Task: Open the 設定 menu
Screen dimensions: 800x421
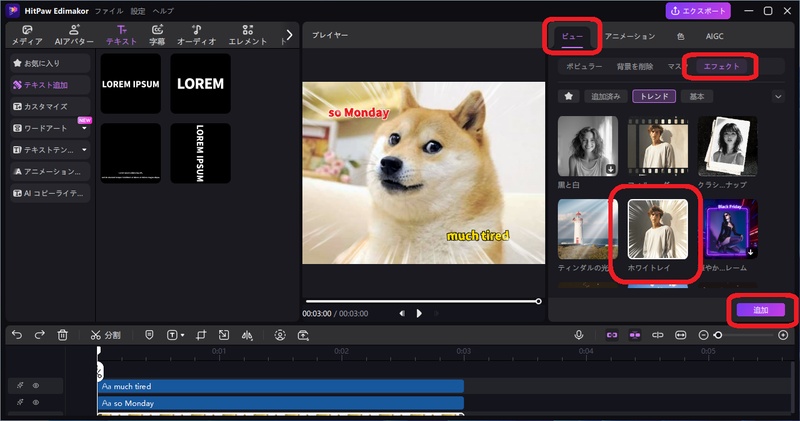Action: tap(138, 11)
